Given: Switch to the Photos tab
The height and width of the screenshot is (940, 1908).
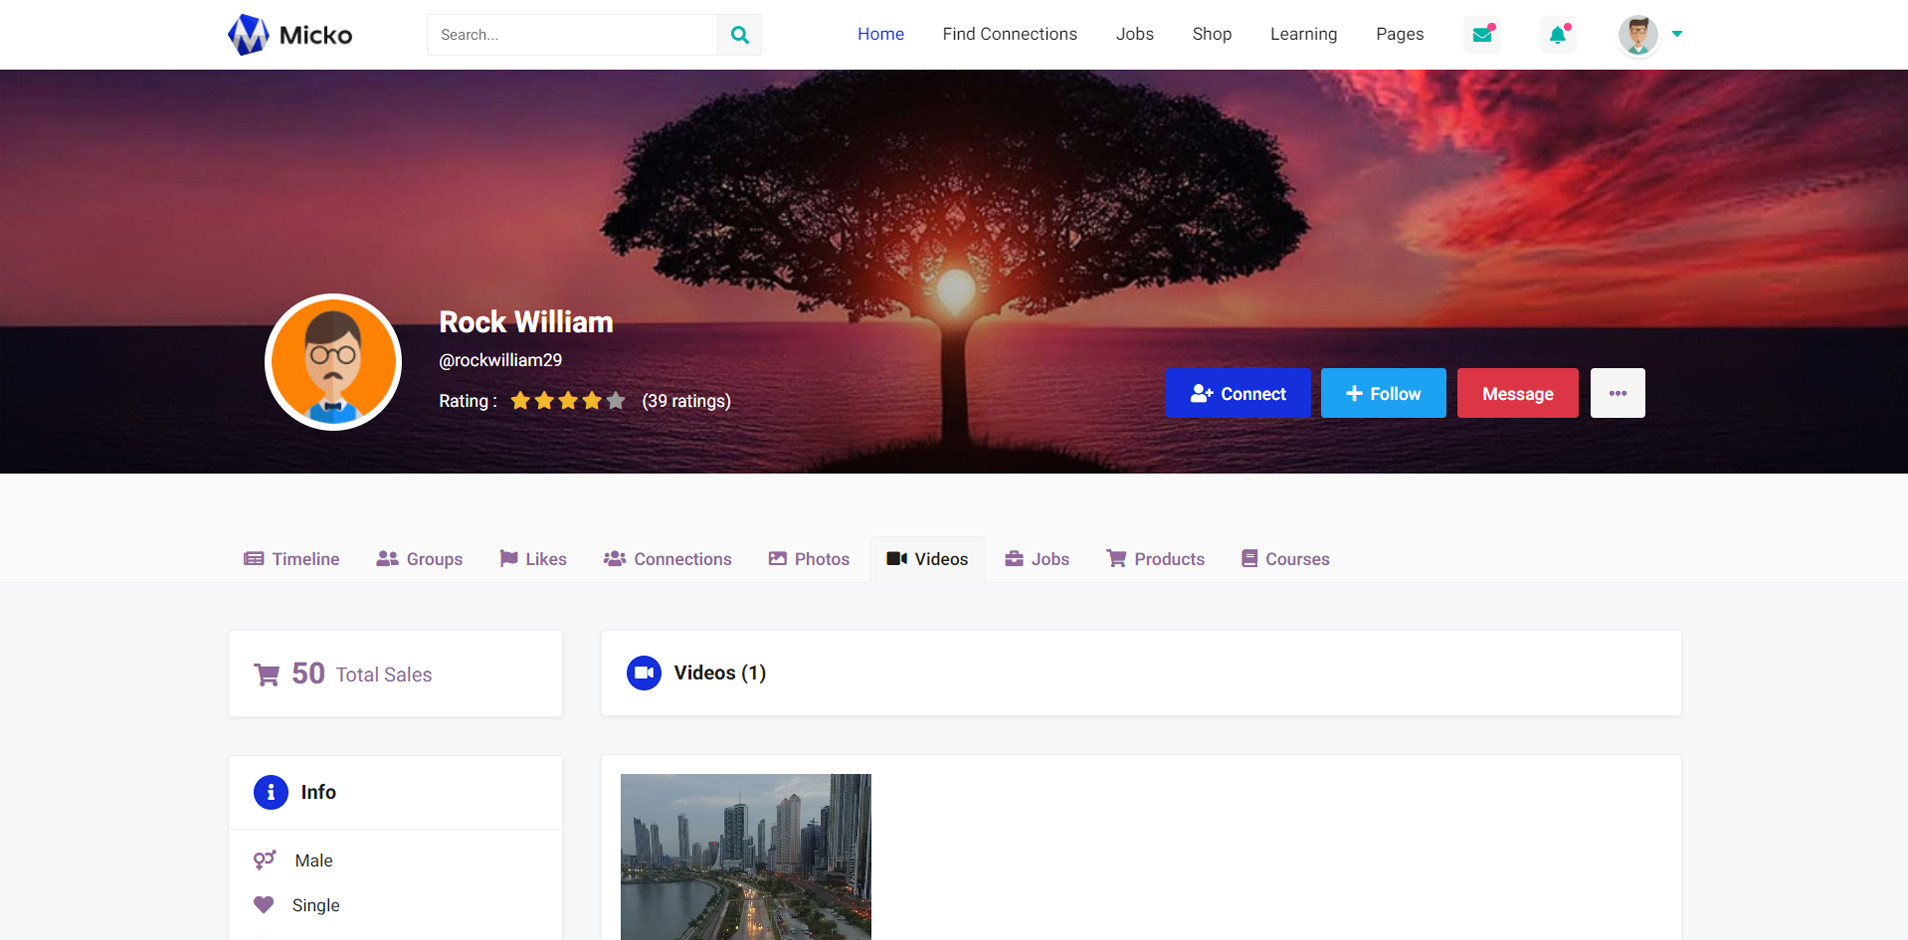Looking at the screenshot, I should pos(809,559).
